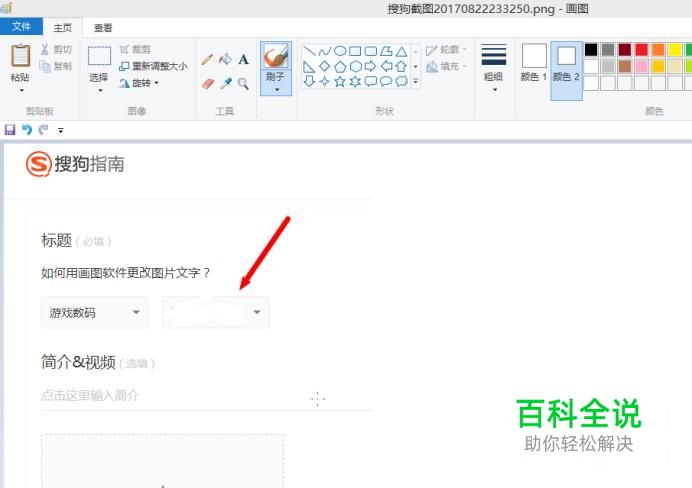Select the Oval callout shape

pos(386,81)
